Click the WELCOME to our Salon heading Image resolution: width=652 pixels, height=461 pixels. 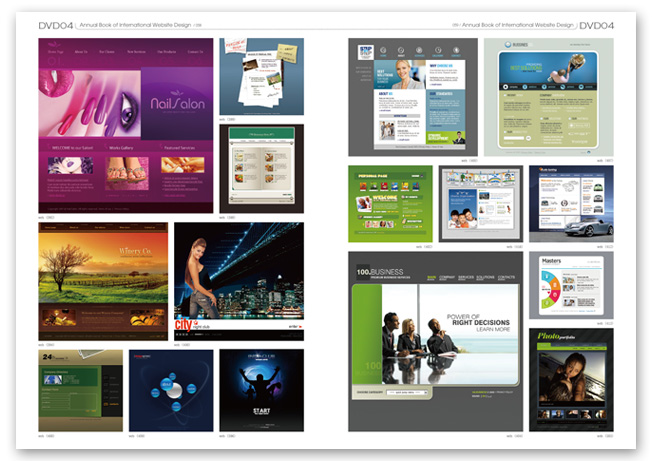click(x=72, y=148)
